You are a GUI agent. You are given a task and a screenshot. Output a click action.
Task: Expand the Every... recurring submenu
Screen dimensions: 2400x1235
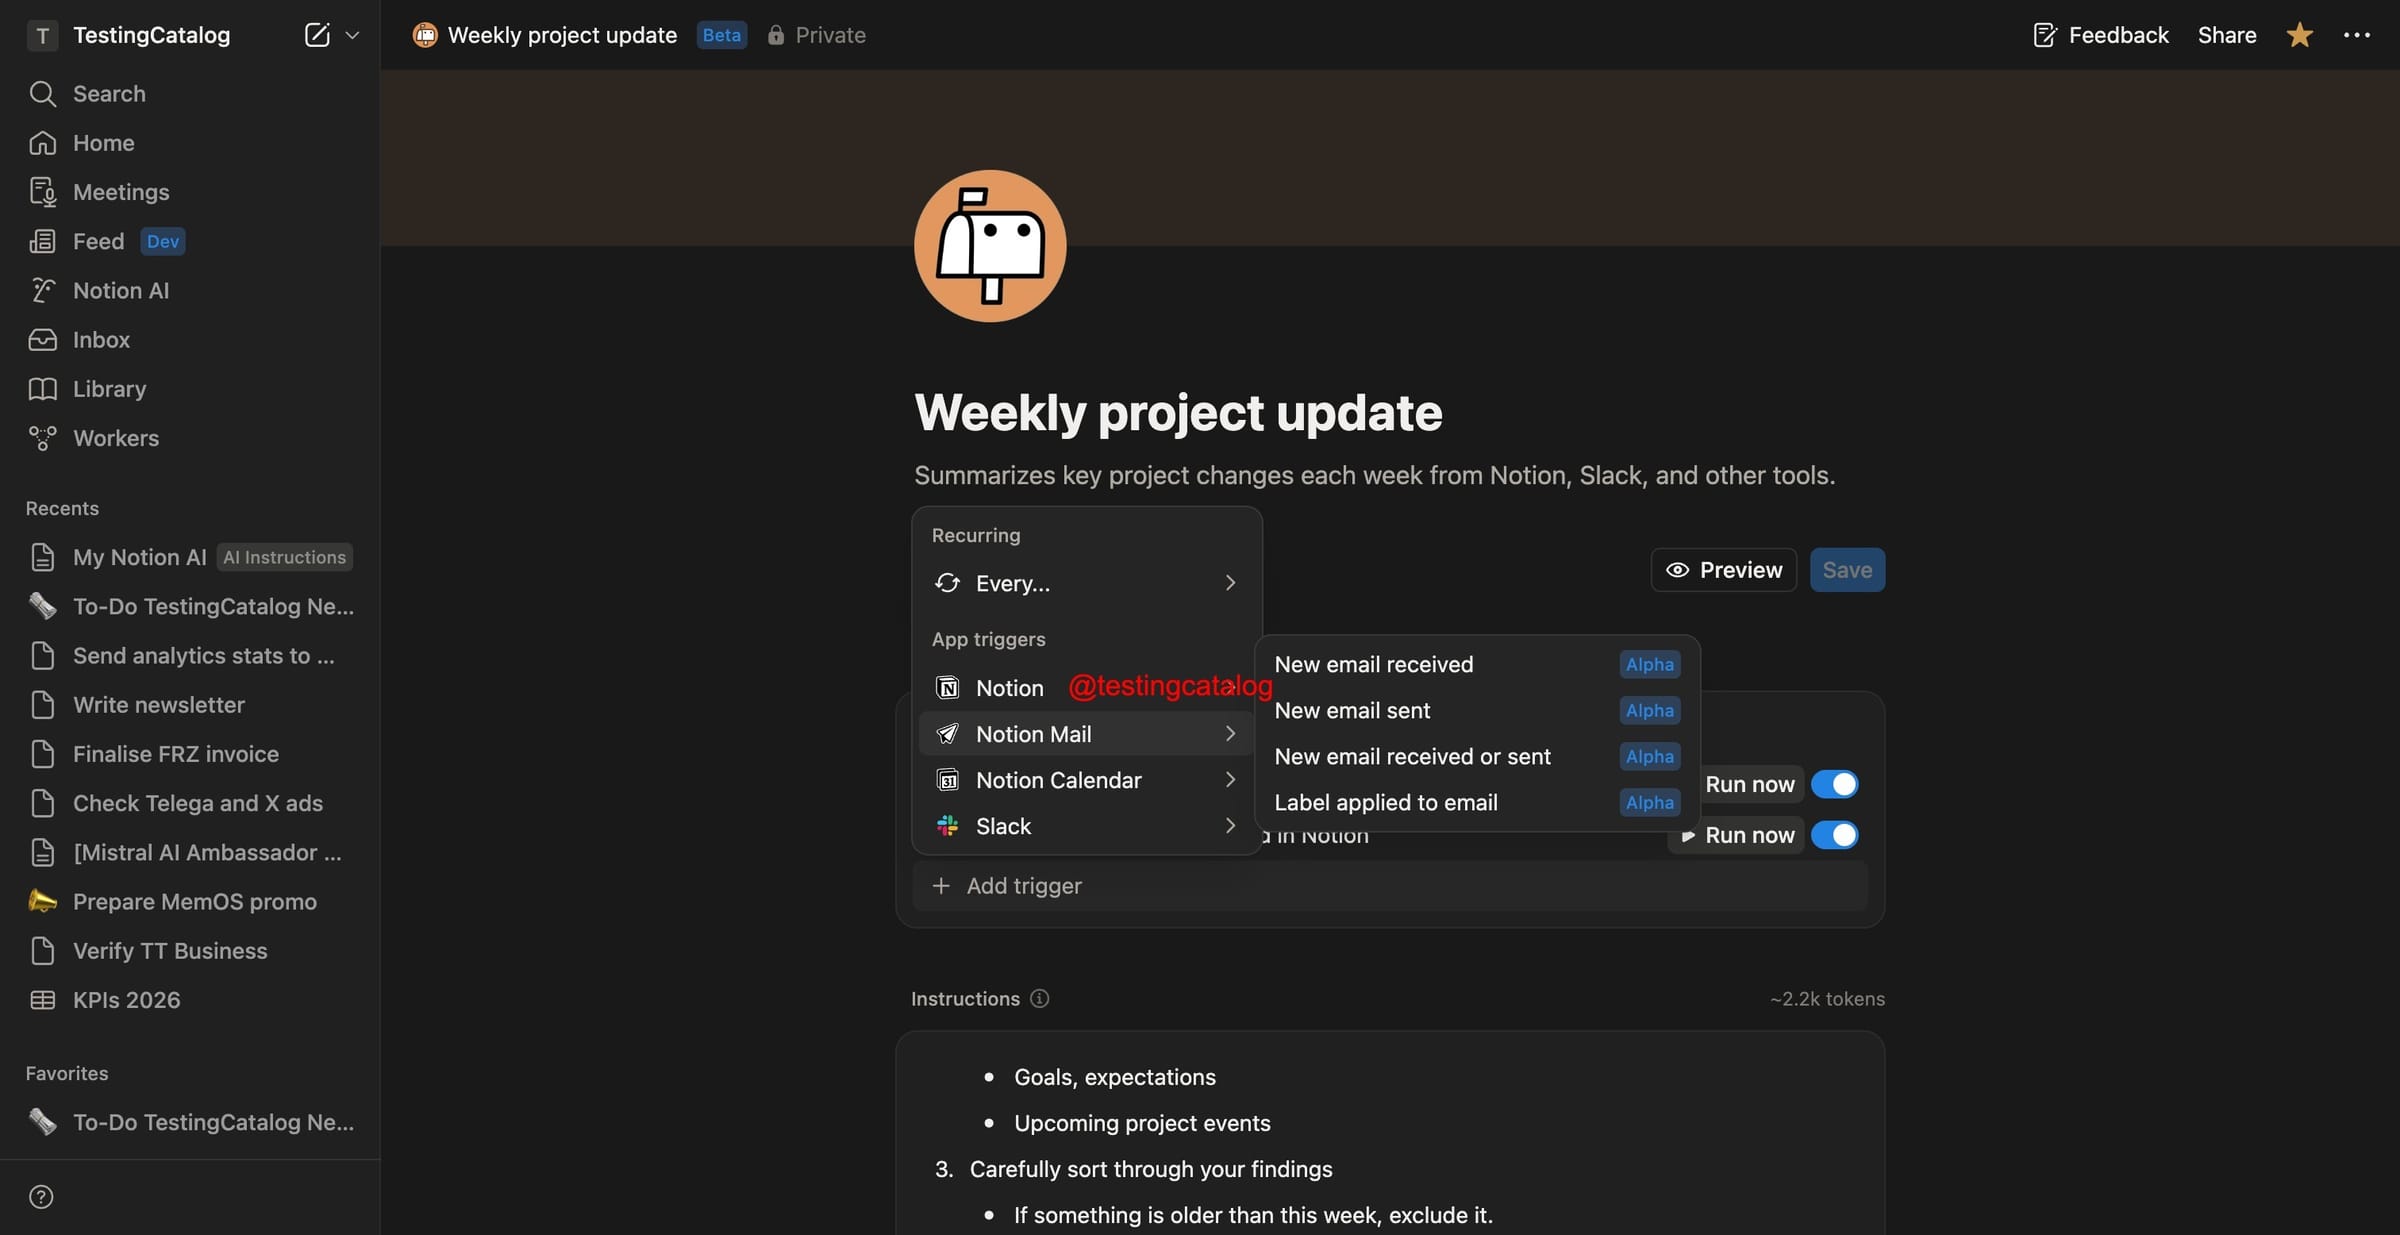point(1086,583)
